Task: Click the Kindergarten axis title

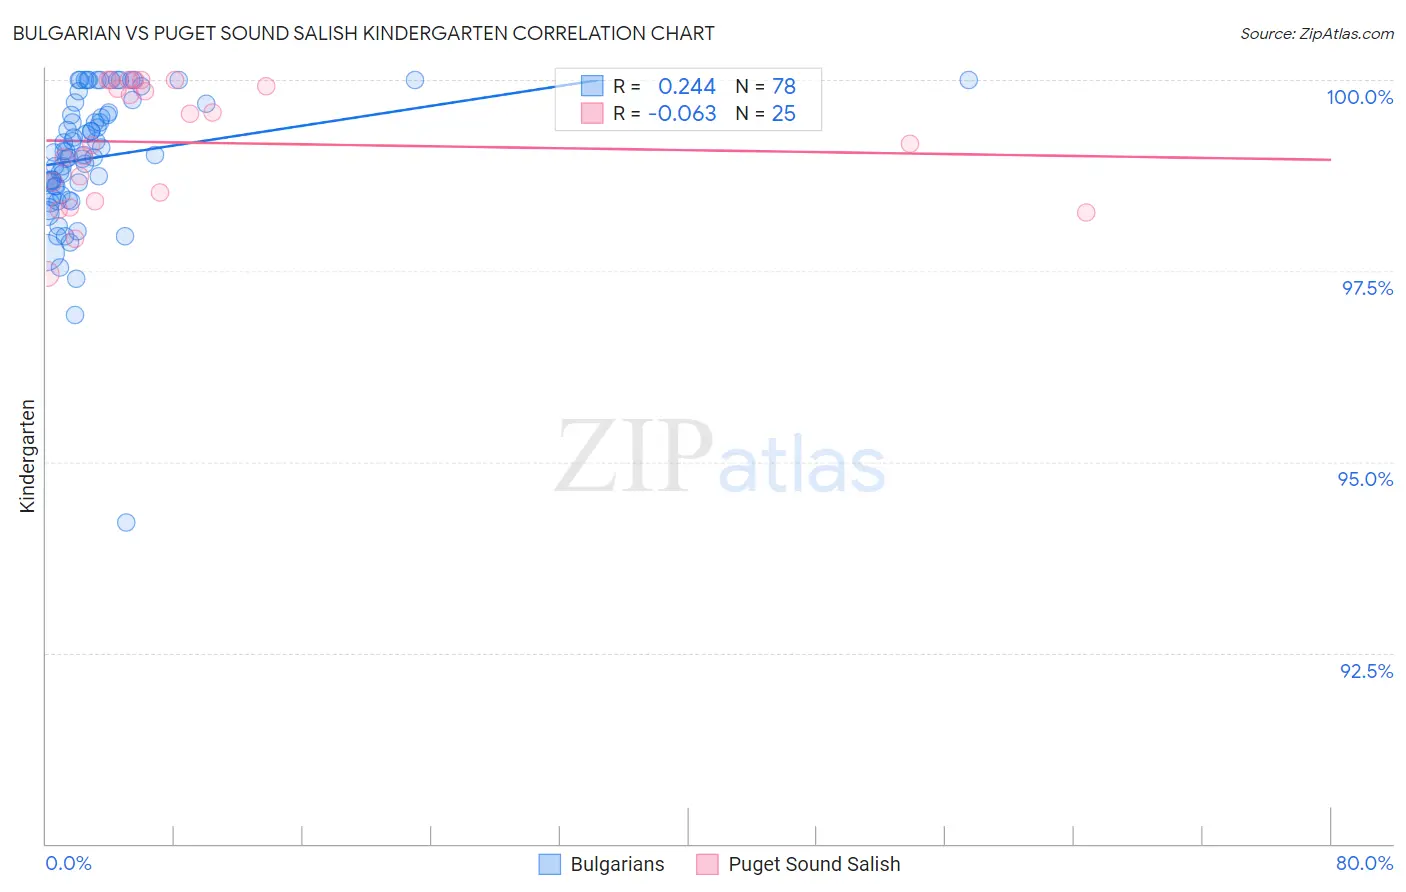Action: pyautogui.click(x=27, y=456)
